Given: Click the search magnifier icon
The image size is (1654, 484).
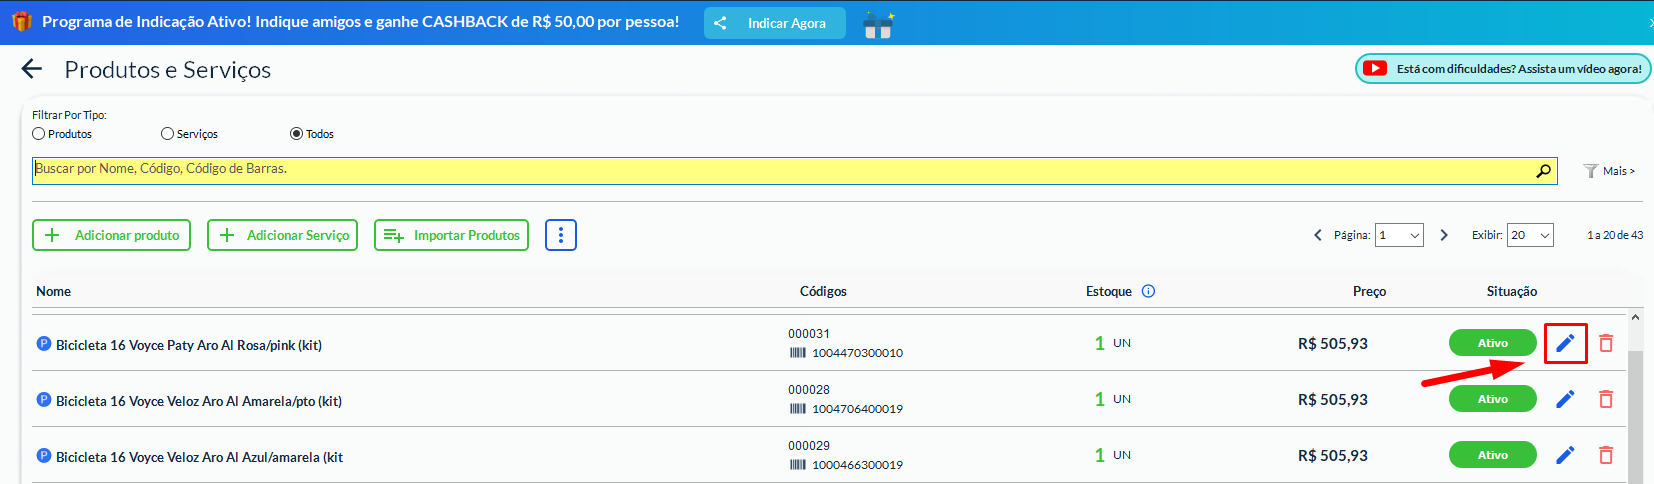Looking at the screenshot, I should pyautogui.click(x=1544, y=171).
